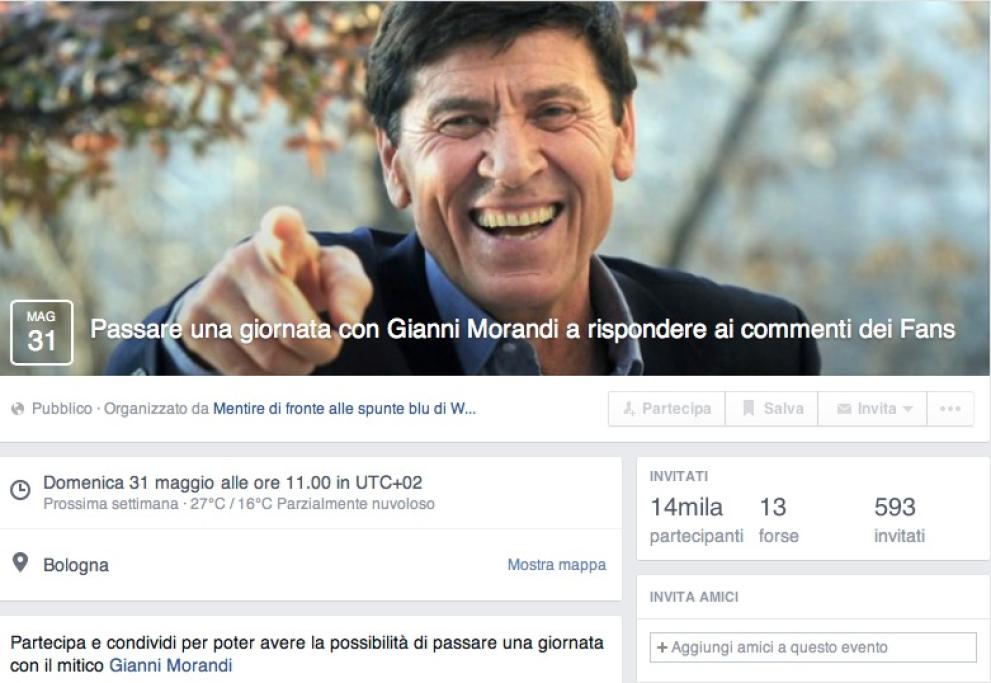Click the Aggiungi amici a questo evento field
Image resolution: width=991 pixels, height=683 pixels.
pyautogui.click(x=813, y=647)
